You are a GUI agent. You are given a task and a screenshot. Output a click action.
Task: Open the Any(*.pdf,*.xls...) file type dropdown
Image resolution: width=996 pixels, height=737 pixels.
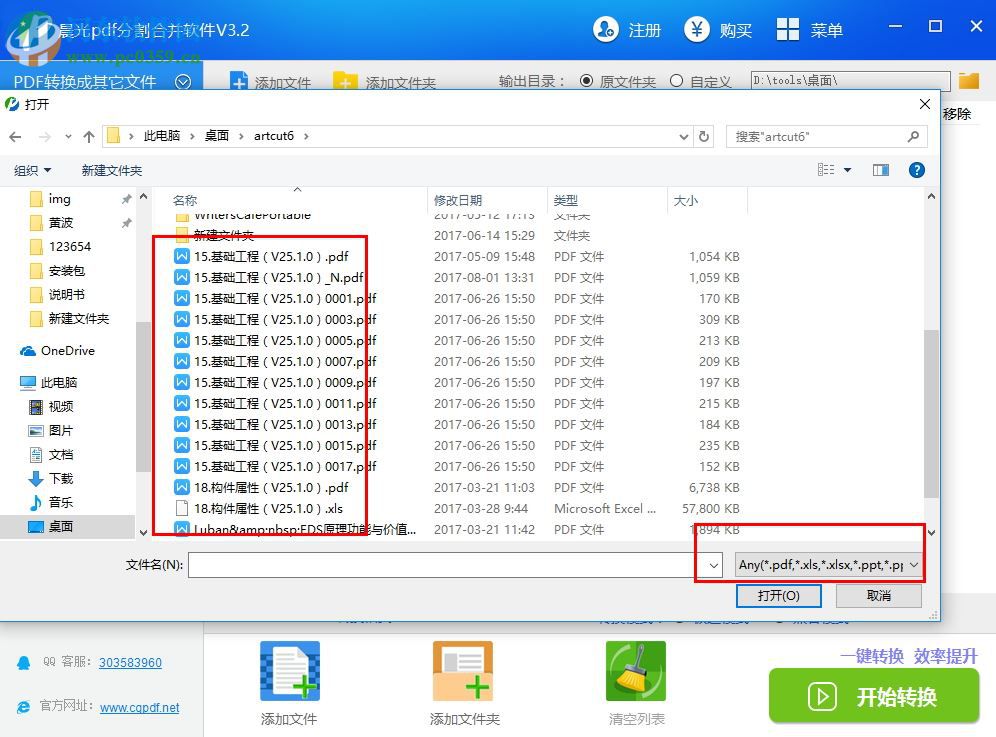pyautogui.click(x=827, y=565)
